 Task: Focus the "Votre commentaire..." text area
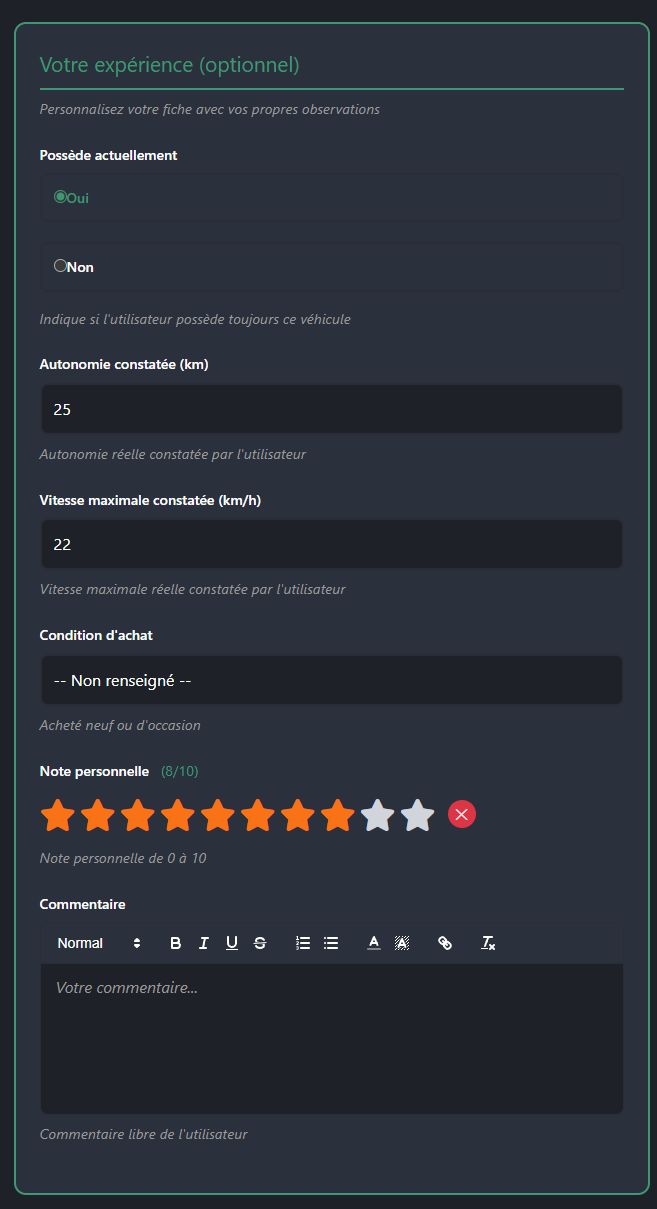331,1040
